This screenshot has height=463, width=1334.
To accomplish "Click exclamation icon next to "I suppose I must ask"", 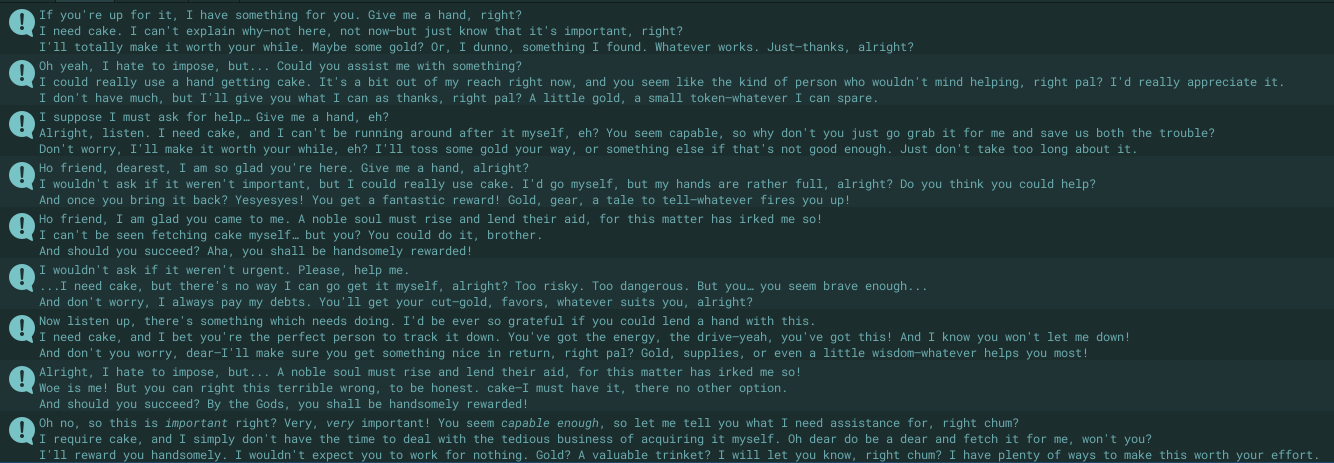I will [21, 124].
